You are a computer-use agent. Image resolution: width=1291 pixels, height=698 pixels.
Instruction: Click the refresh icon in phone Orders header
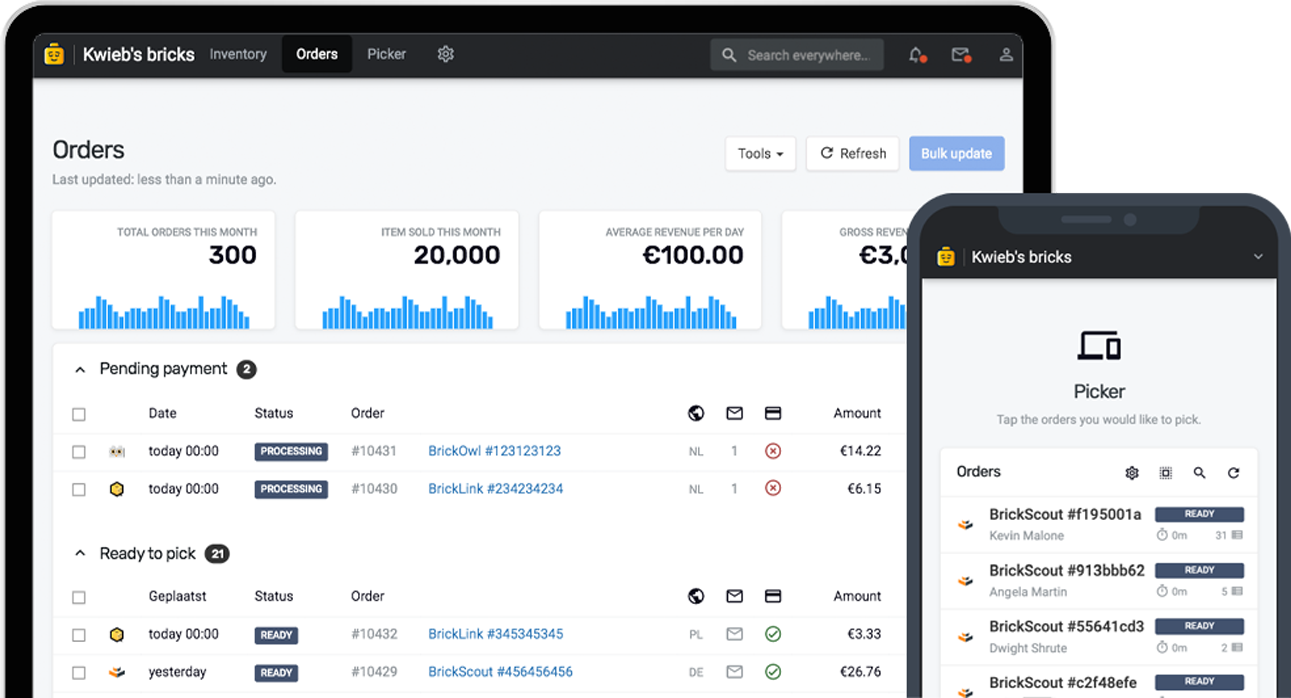point(1234,473)
